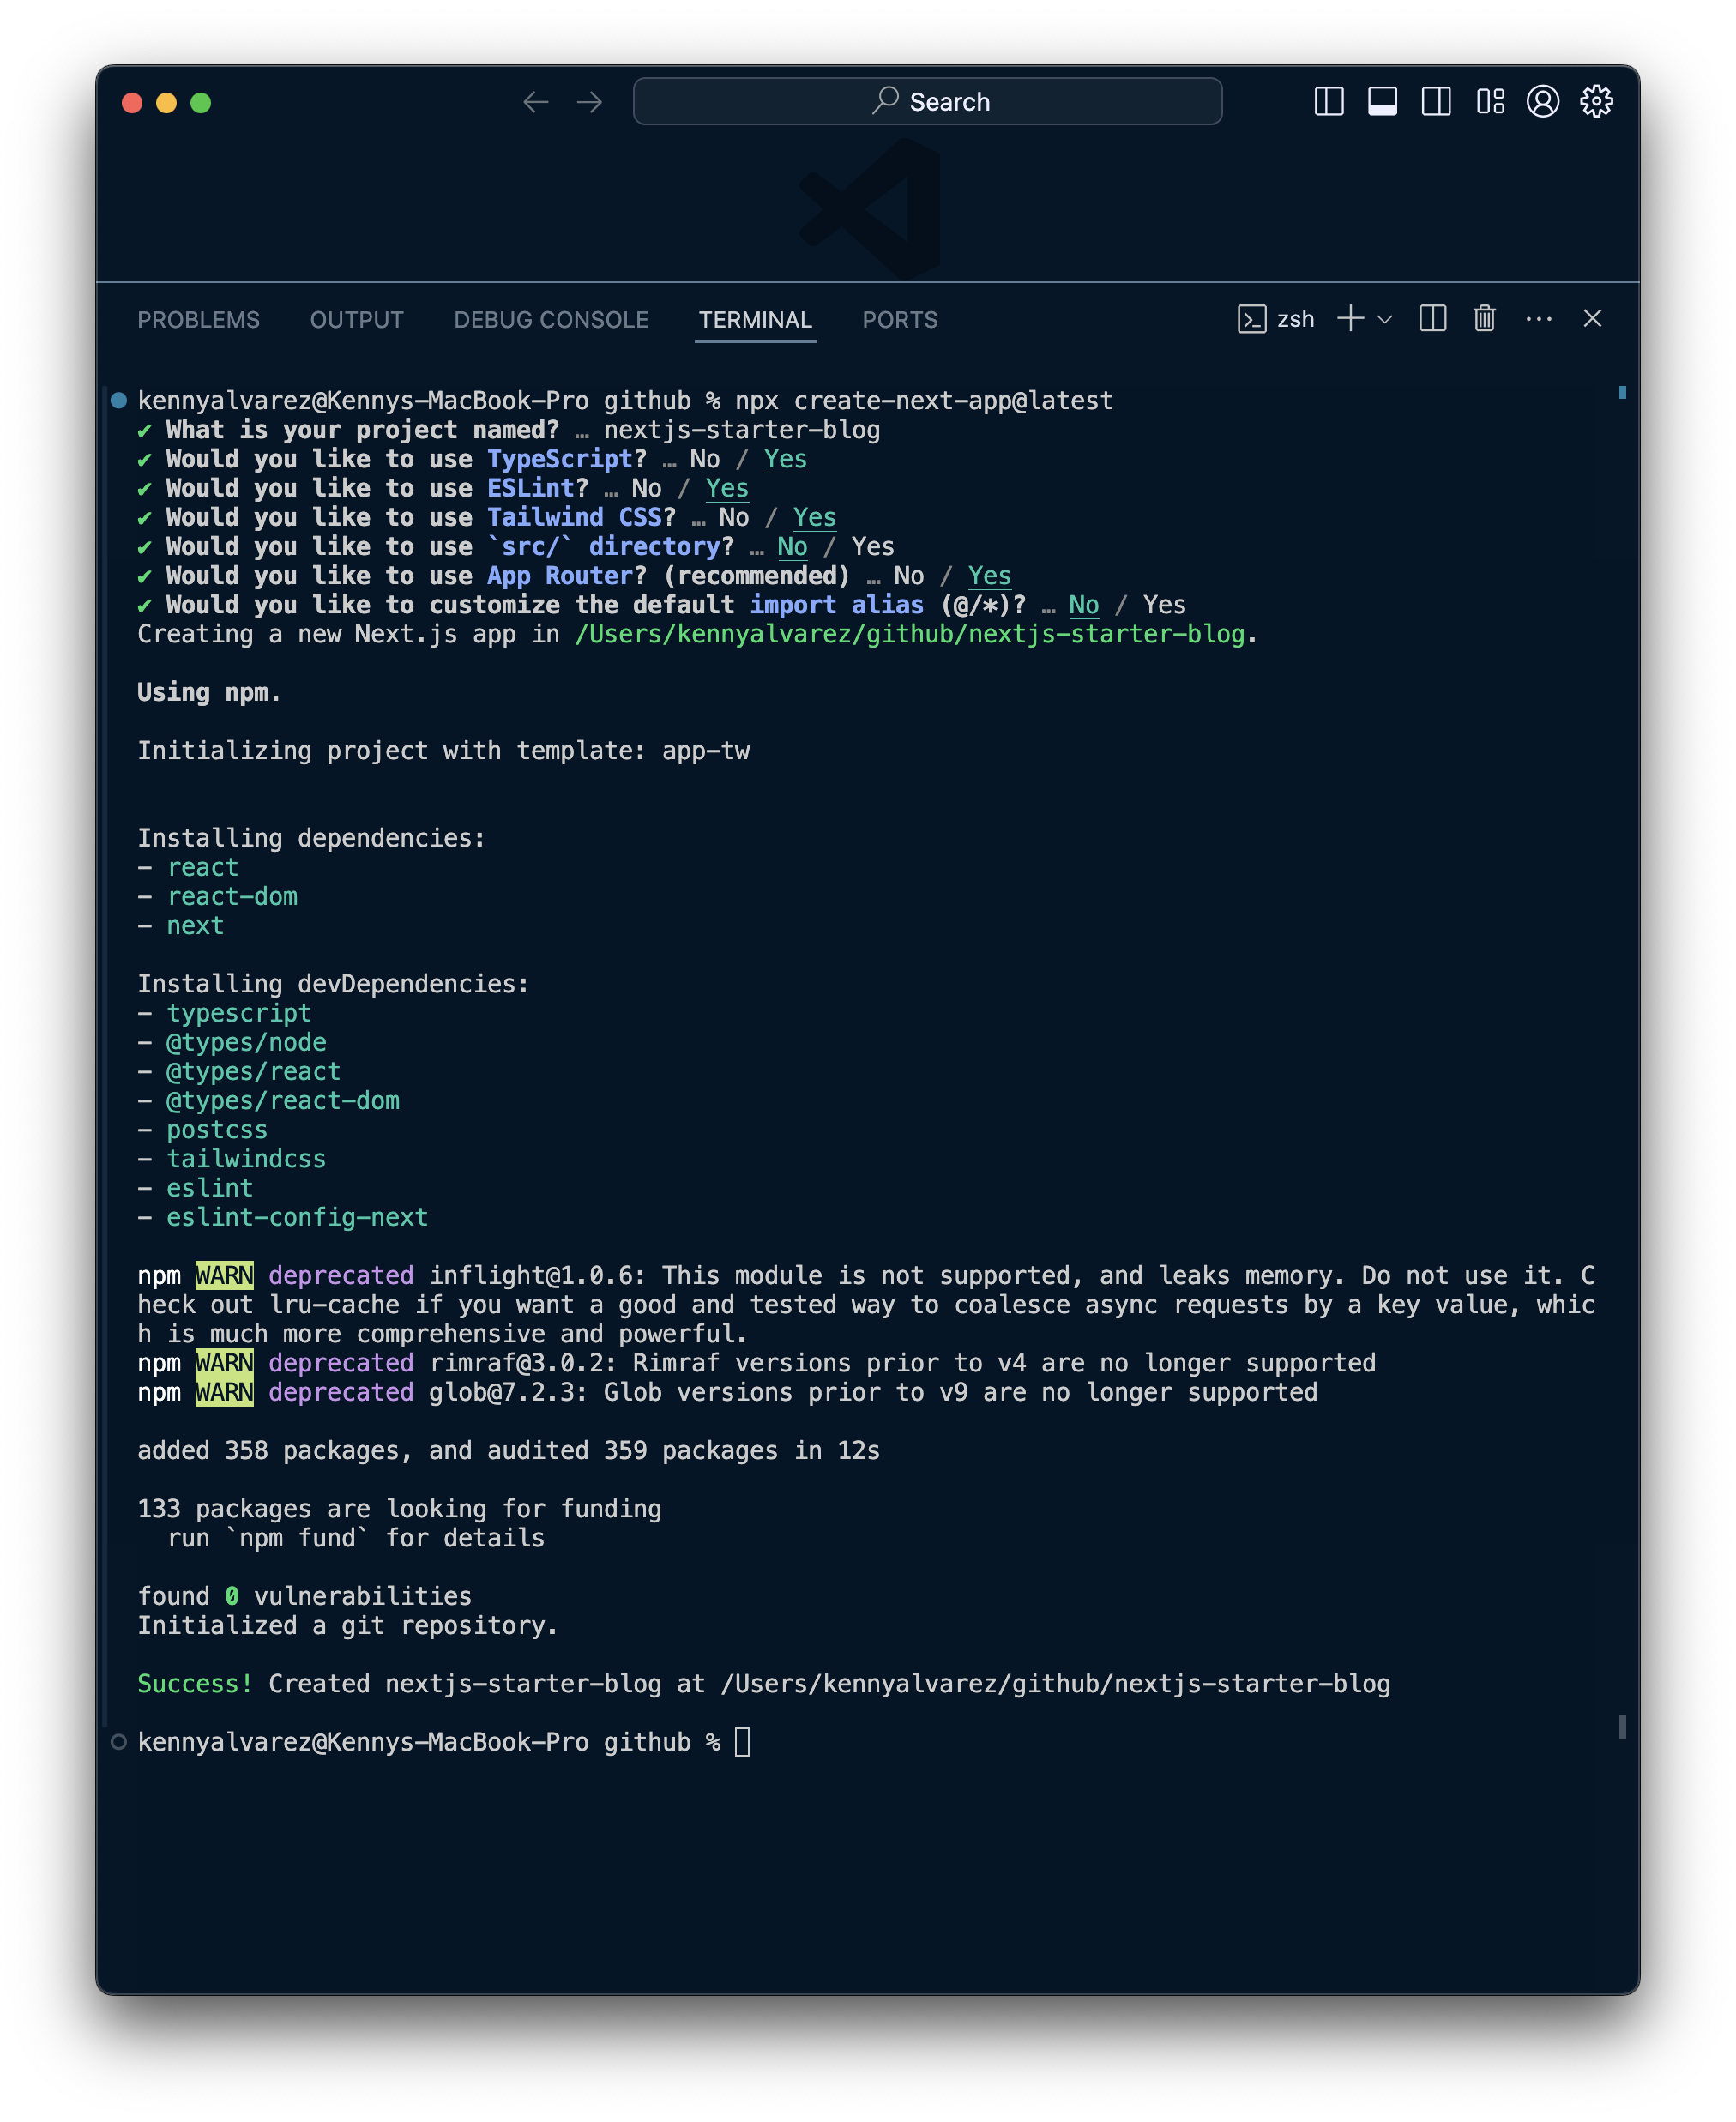Switch to the OUTPUT tab
Image resolution: width=1736 pixels, height=2122 pixels.
click(x=357, y=320)
